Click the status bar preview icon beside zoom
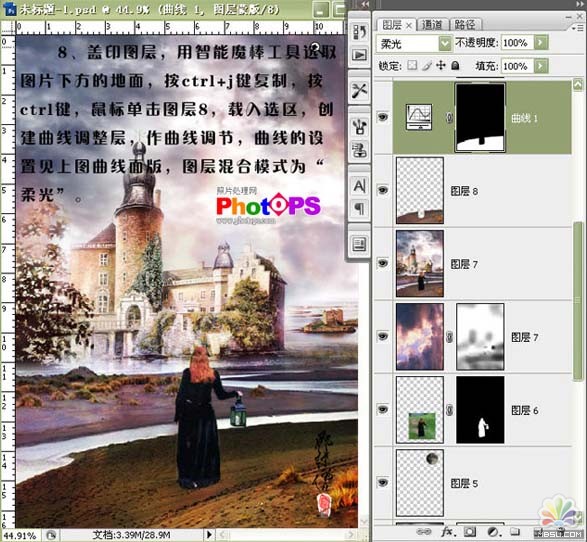 click(x=51, y=535)
